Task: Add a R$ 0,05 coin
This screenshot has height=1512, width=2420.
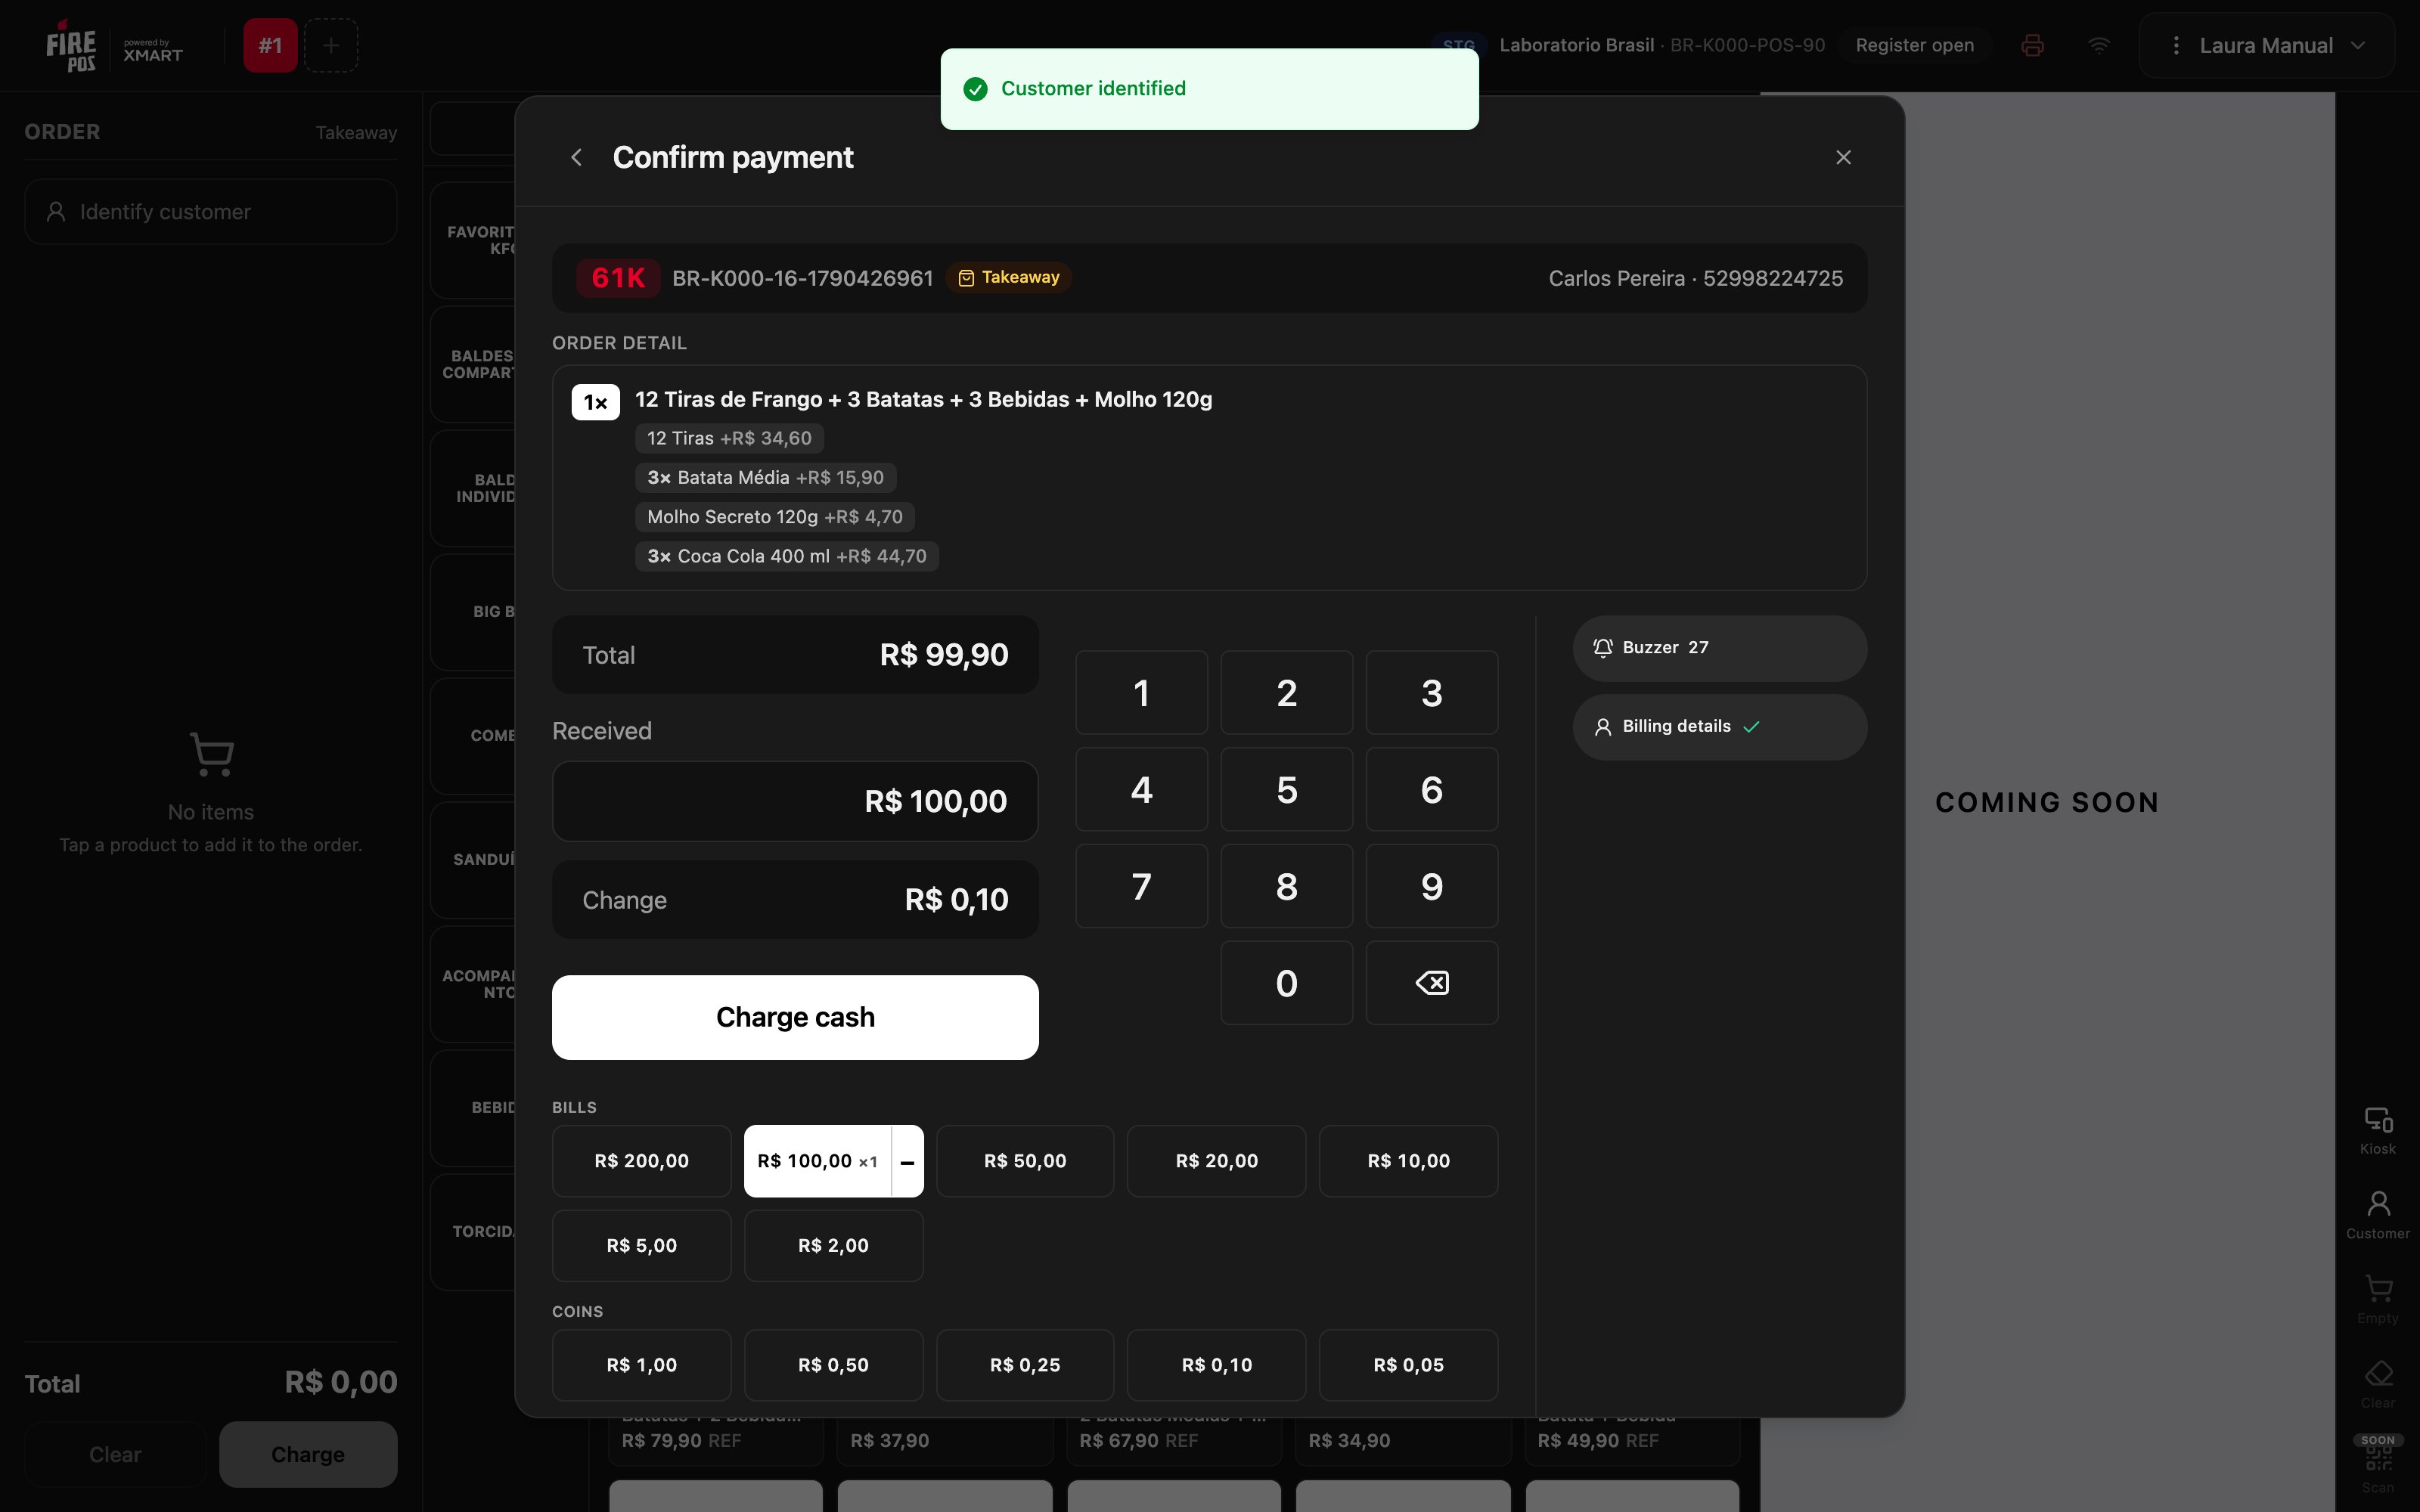Action: 1408,1365
